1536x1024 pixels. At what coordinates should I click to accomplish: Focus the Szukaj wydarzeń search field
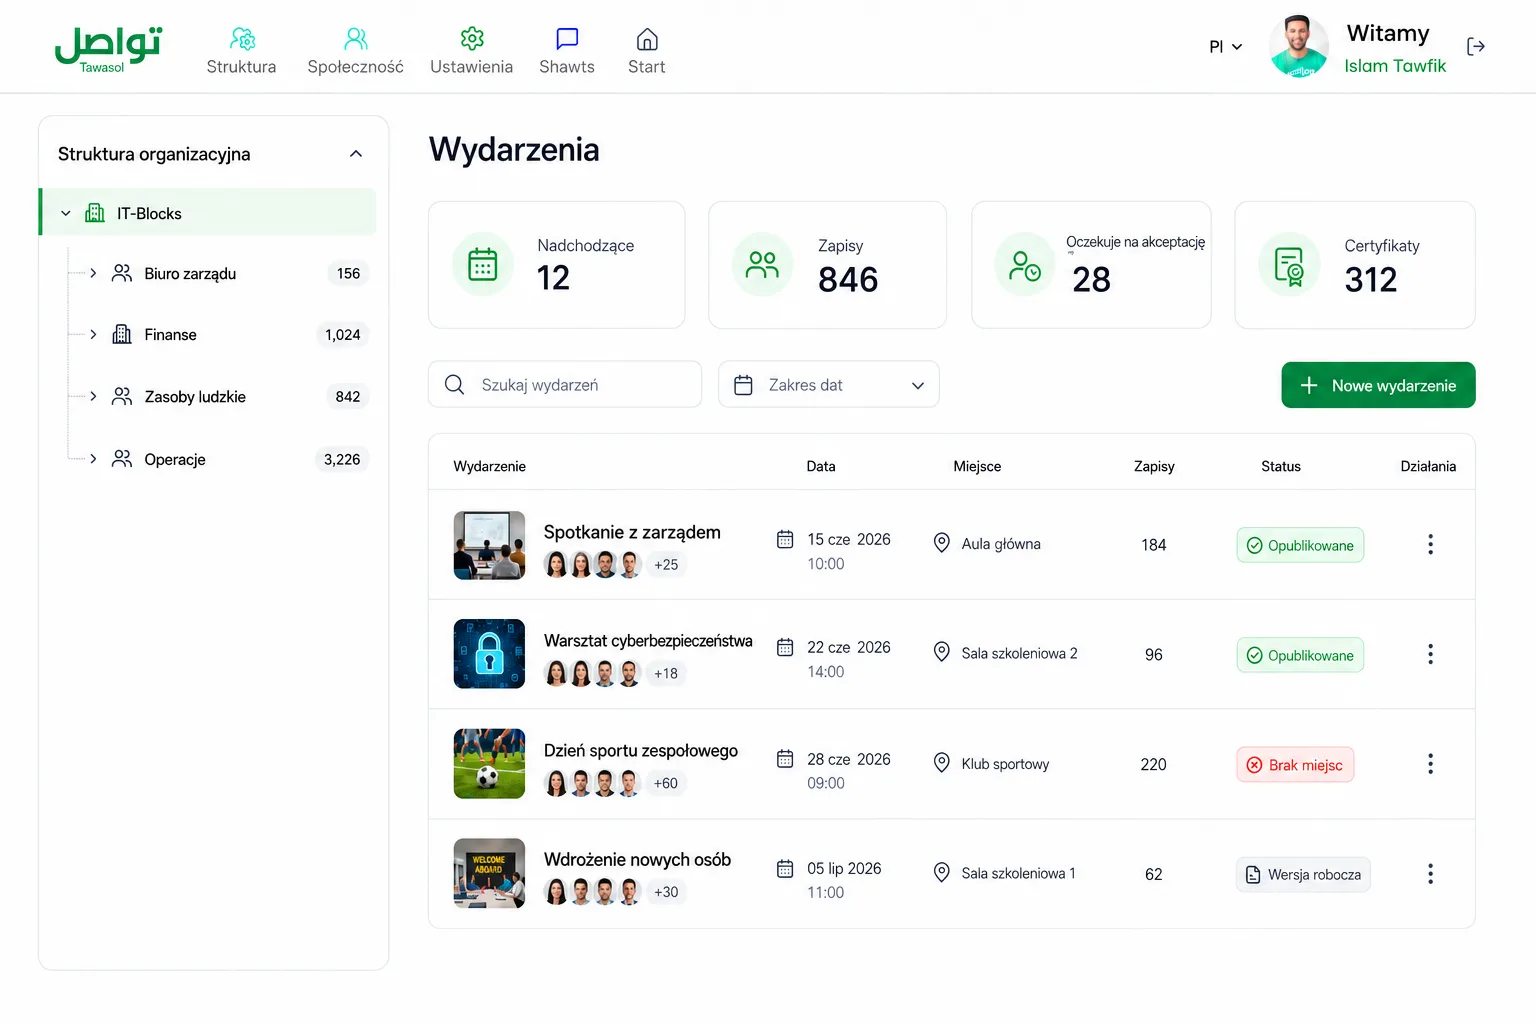point(565,384)
